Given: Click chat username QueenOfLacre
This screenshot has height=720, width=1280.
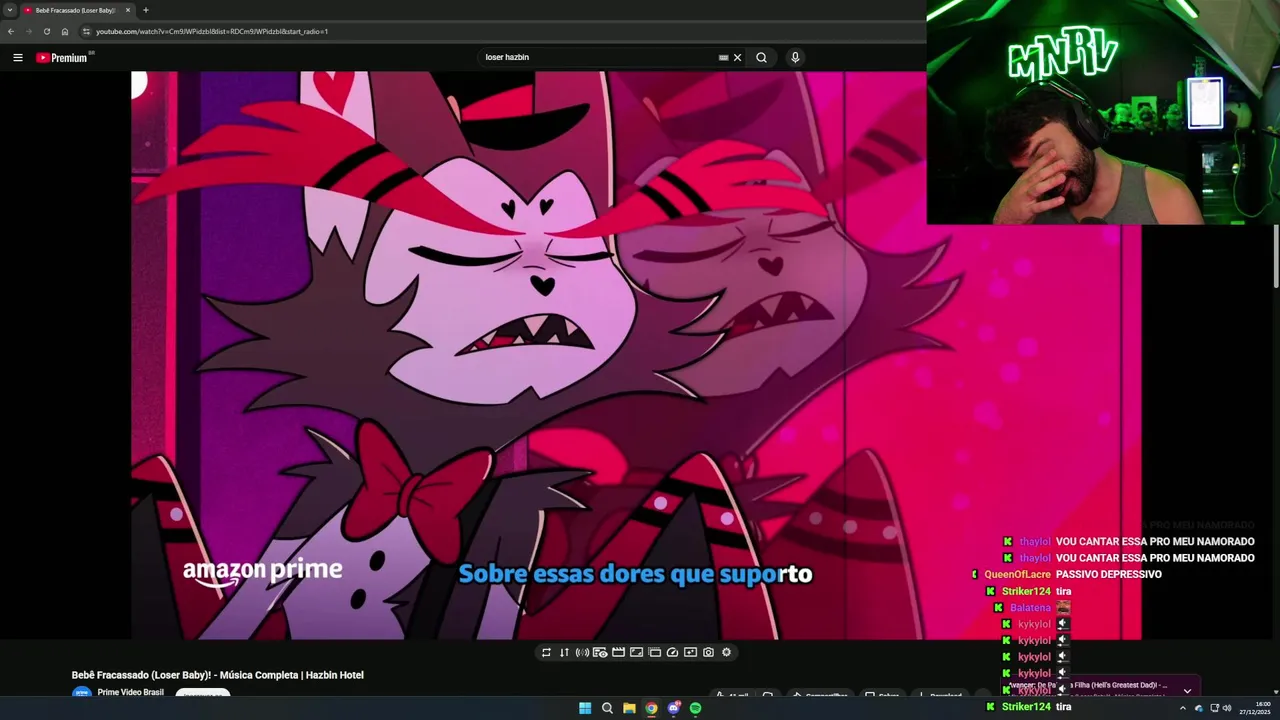Looking at the screenshot, I should 1017,574.
